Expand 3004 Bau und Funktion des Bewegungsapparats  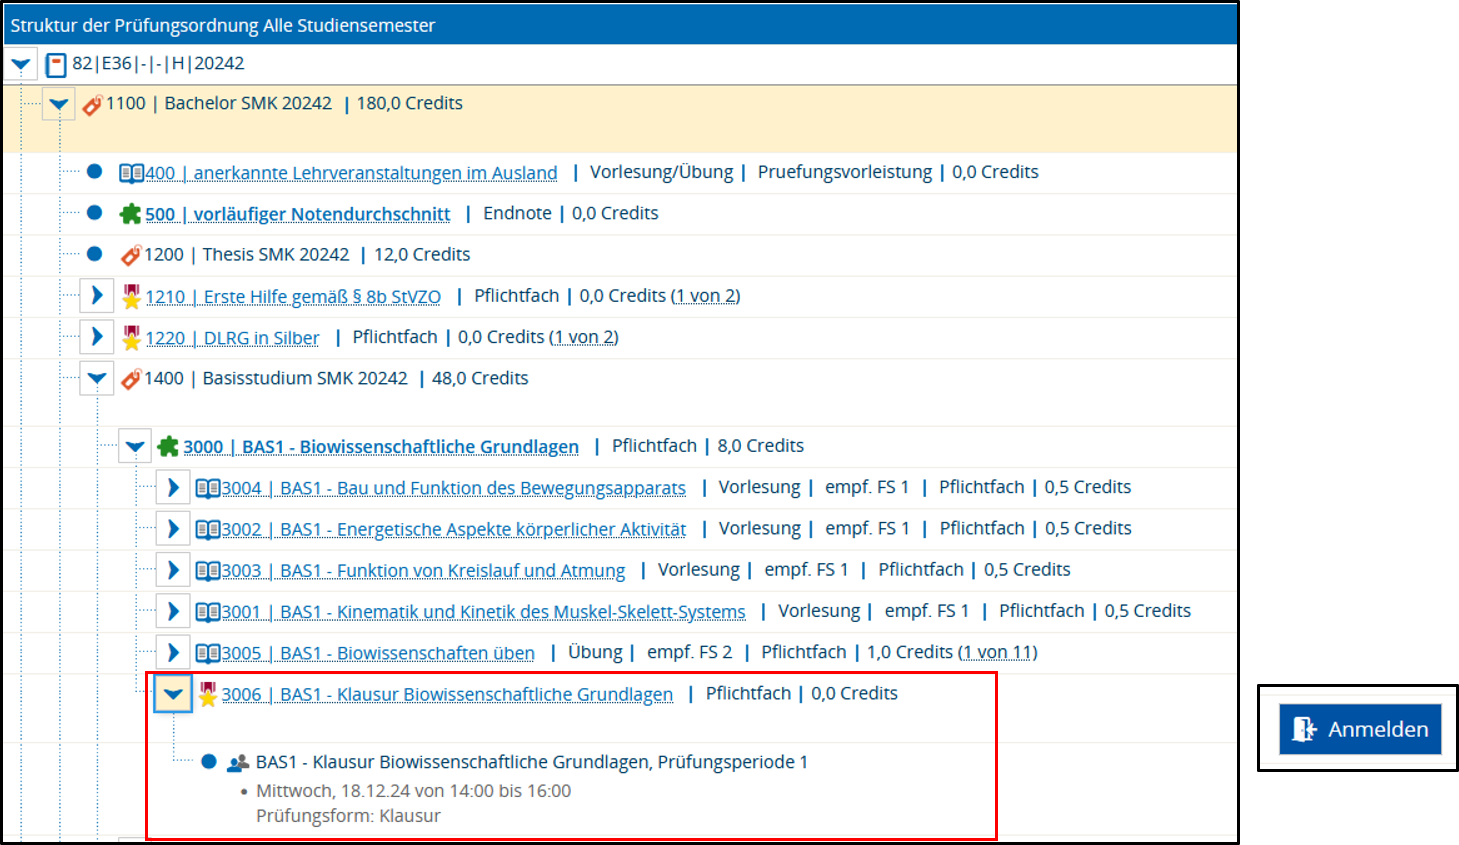tap(173, 488)
